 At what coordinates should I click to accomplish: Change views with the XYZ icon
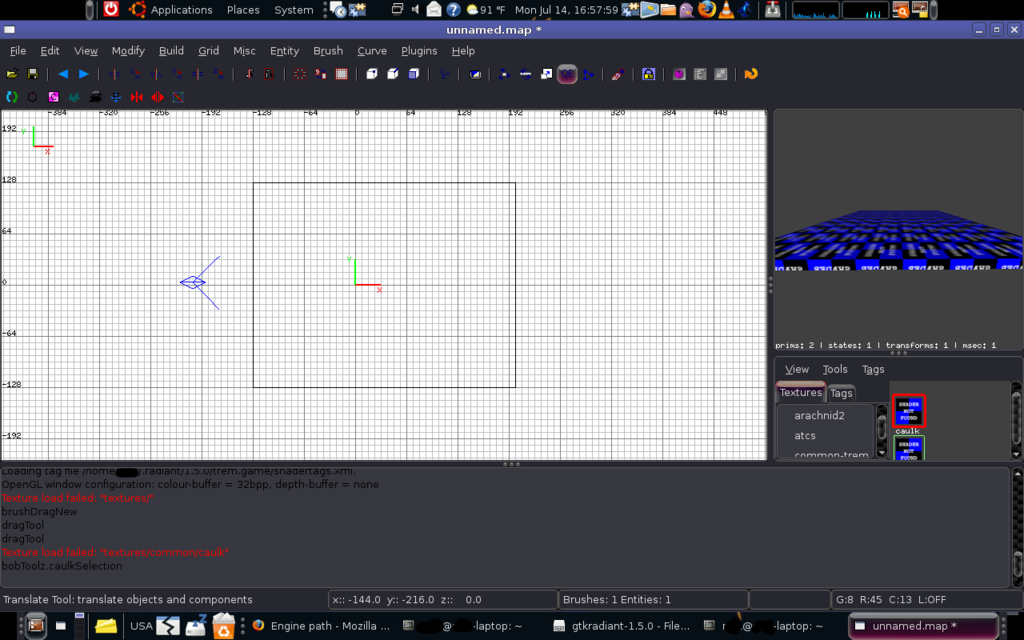pyautogui.click(x=444, y=74)
